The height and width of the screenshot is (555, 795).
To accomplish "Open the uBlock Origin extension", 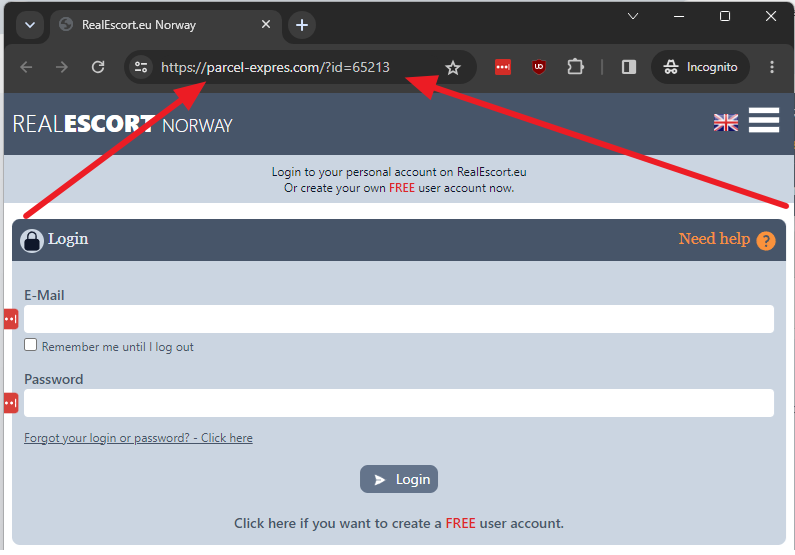I will [538, 67].
